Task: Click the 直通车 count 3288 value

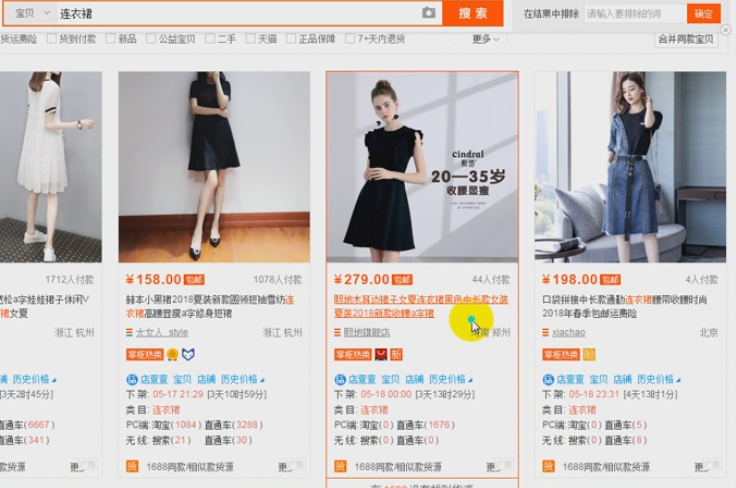Action: click(x=247, y=425)
